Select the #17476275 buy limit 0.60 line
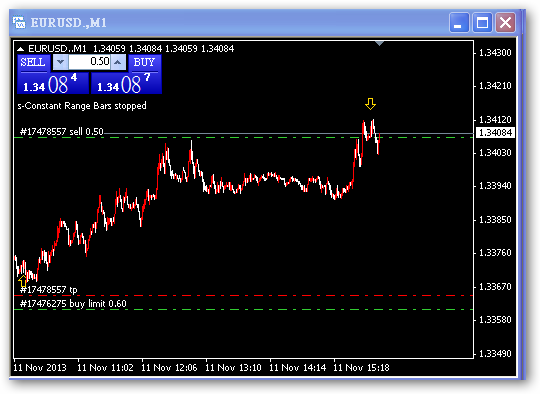 tap(244, 309)
